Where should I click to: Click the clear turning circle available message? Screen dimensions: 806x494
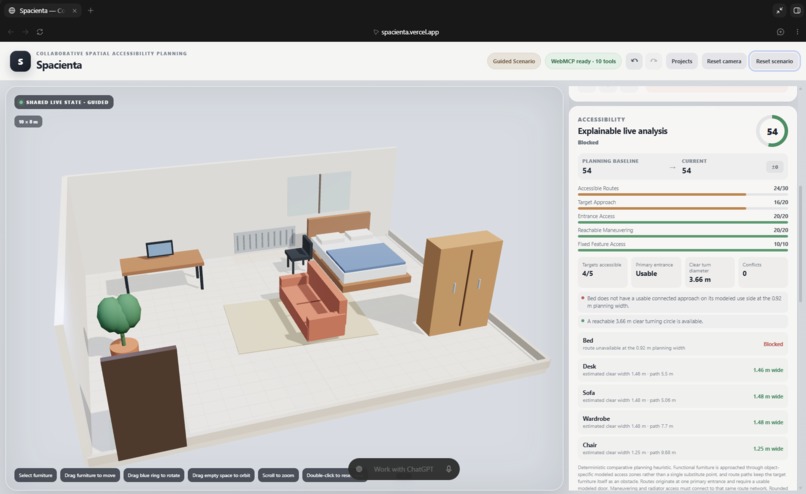tap(683, 321)
